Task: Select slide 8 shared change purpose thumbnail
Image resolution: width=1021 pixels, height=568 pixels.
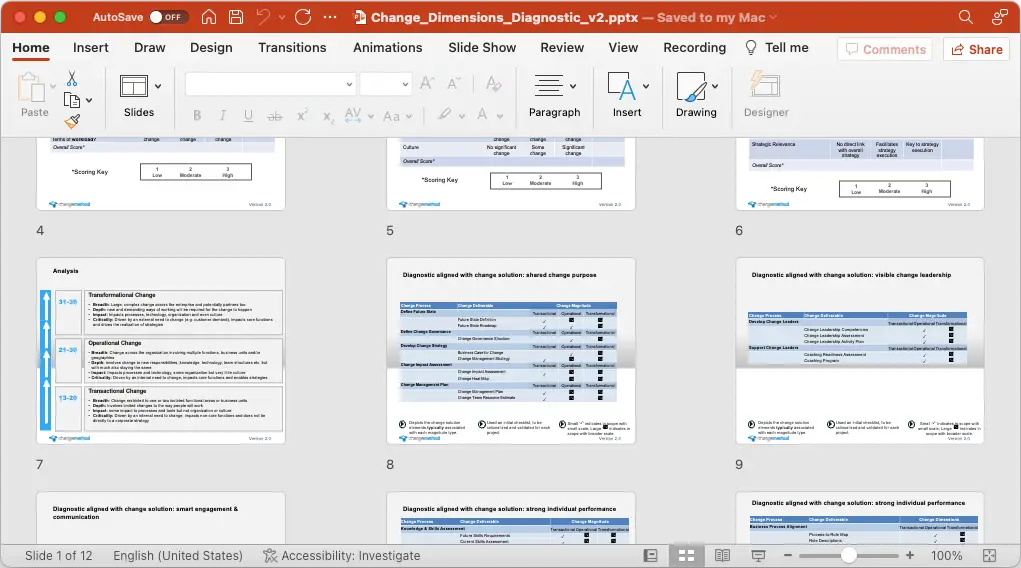Action: tap(510, 351)
